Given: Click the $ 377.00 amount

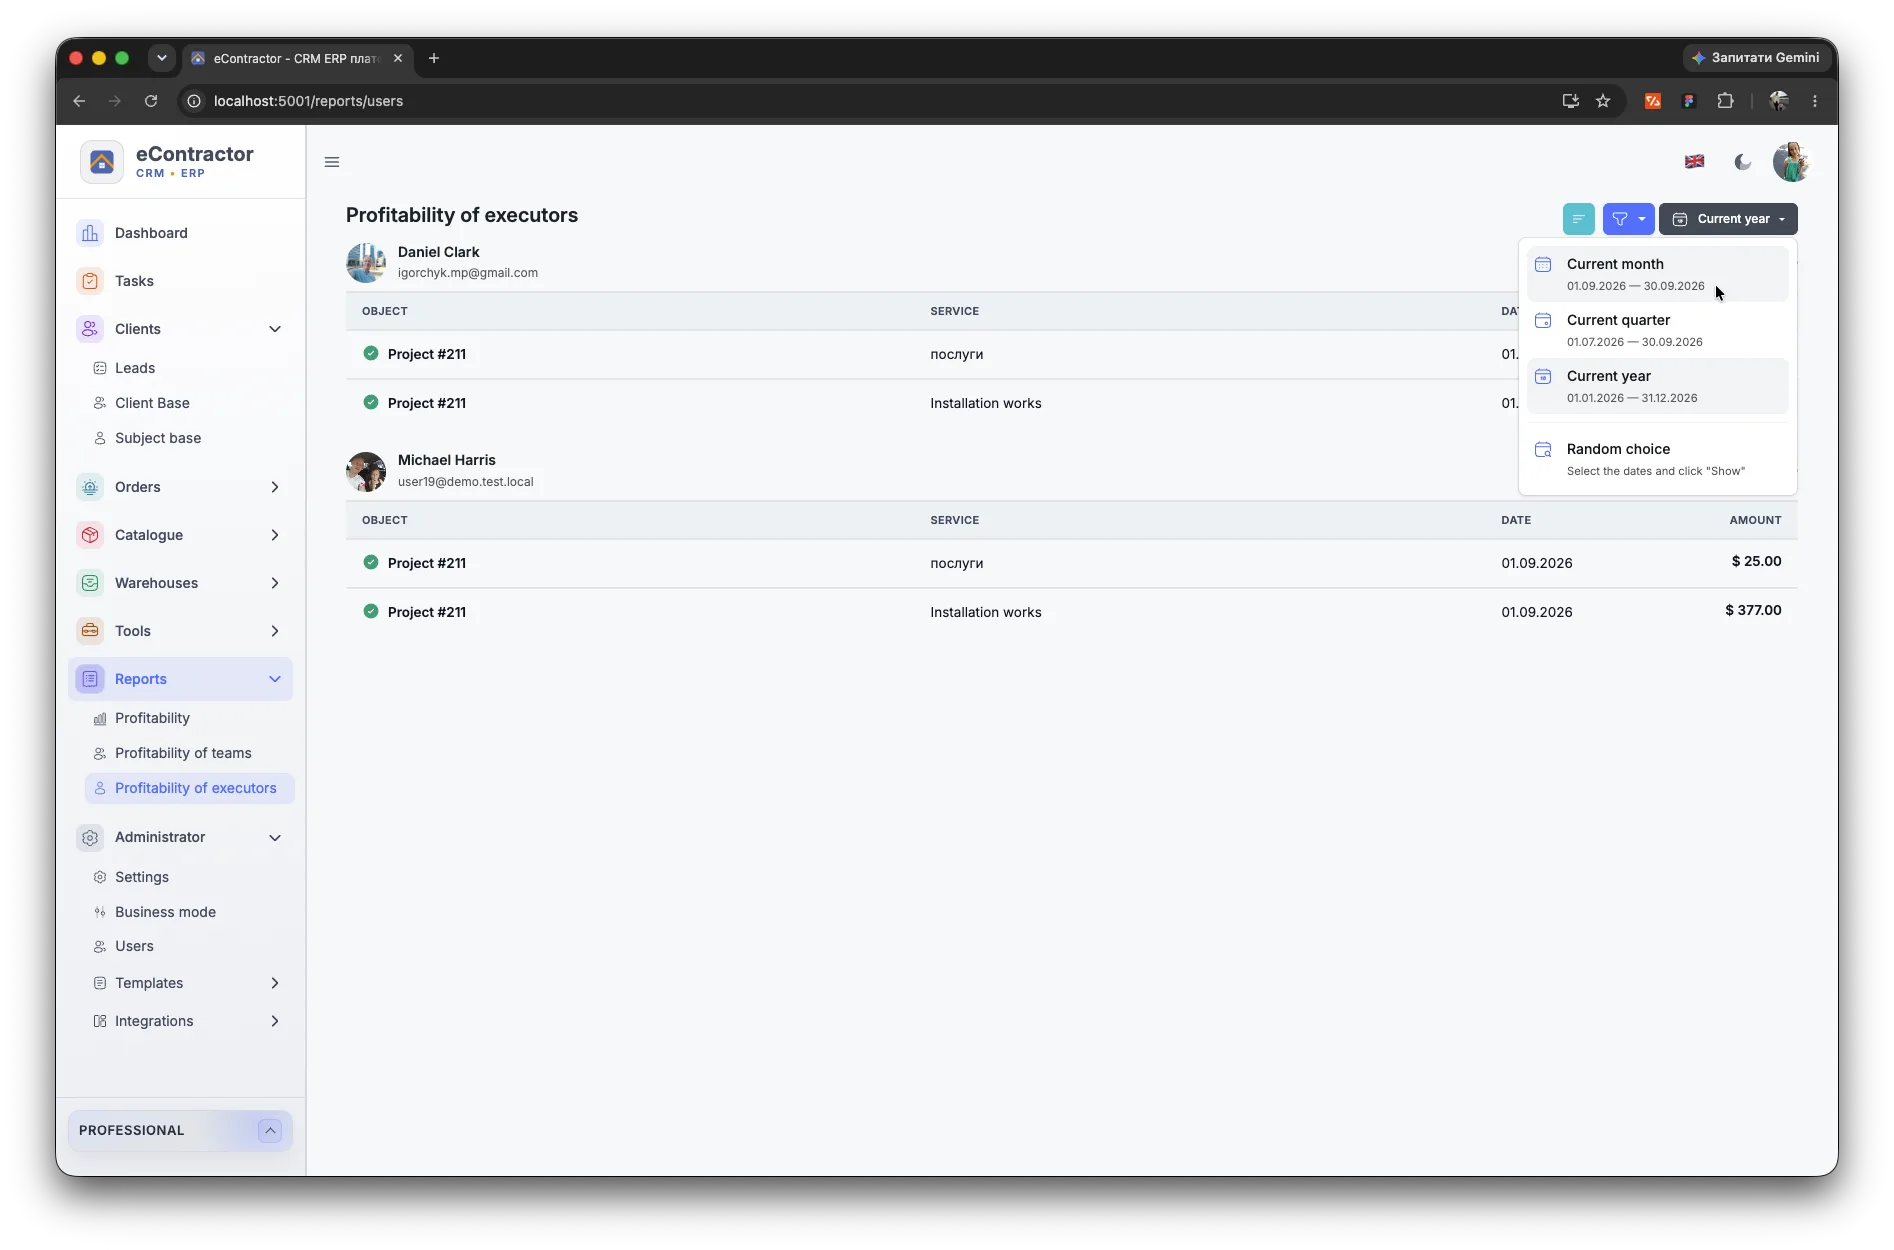Looking at the screenshot, I should pyautogui.click(x=1753, y=610).
